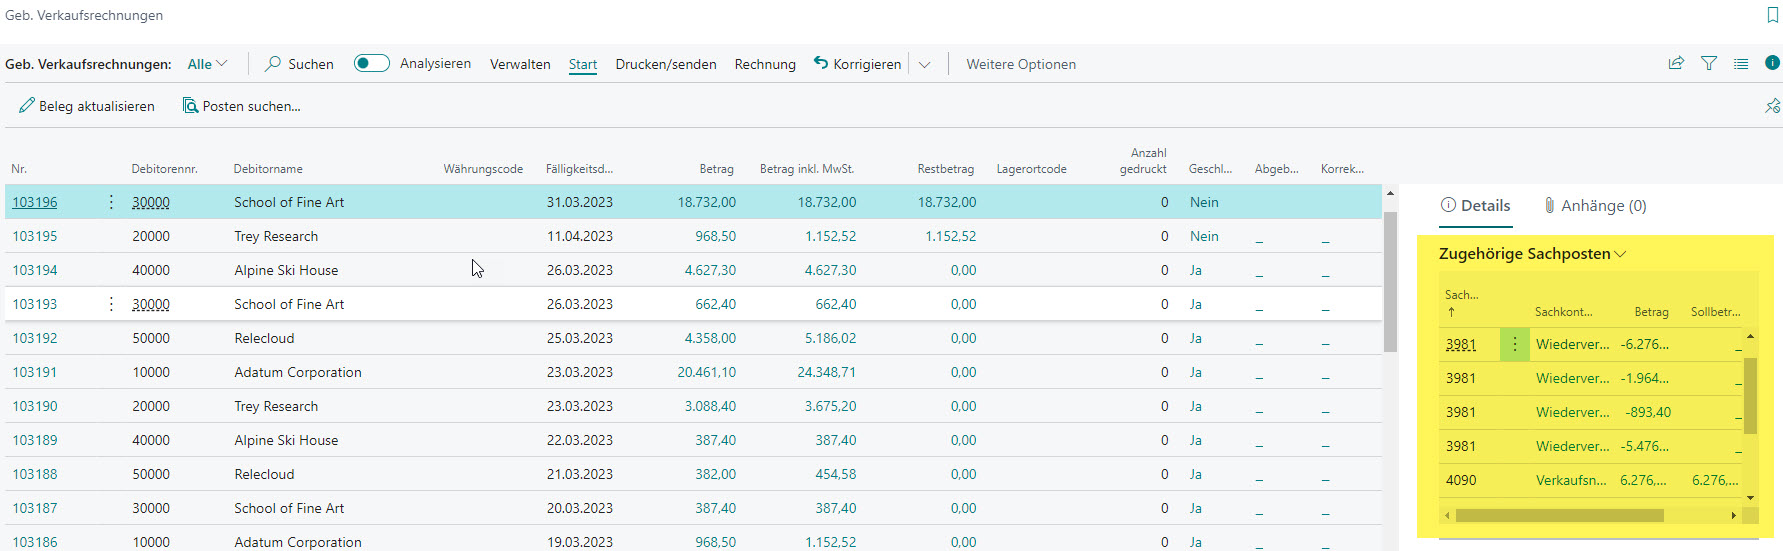The image size is (1783, 551).
Task: Click the Suchen button label
Action: pos(311,64)
